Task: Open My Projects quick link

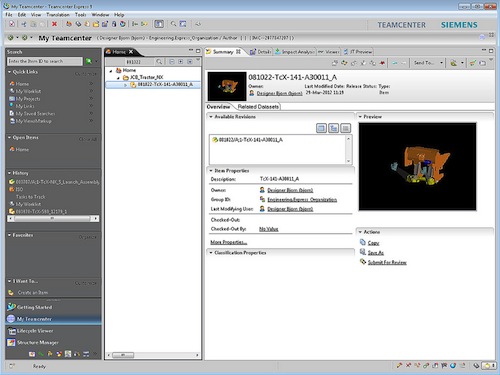Action: point(28,99)
